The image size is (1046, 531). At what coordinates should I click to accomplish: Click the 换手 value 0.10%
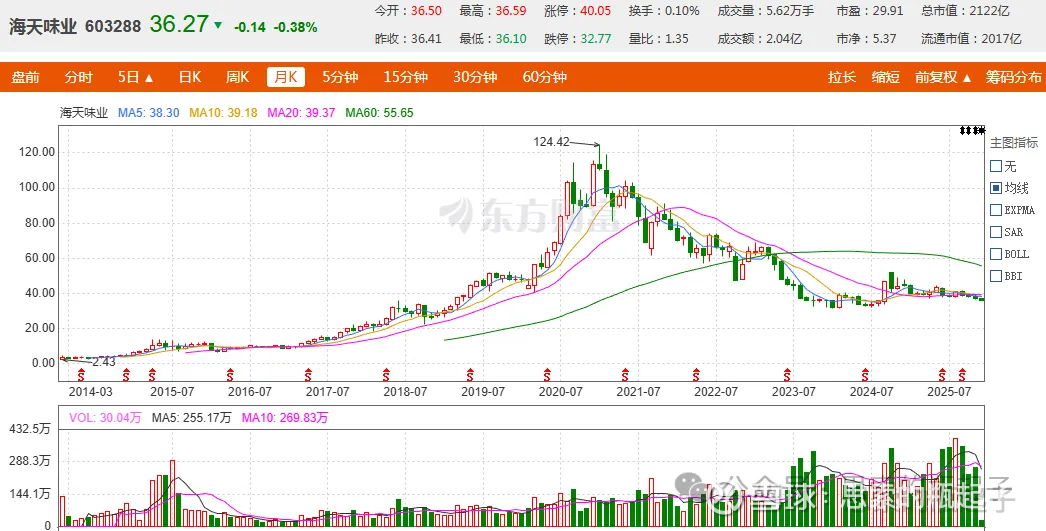[682, 11]
